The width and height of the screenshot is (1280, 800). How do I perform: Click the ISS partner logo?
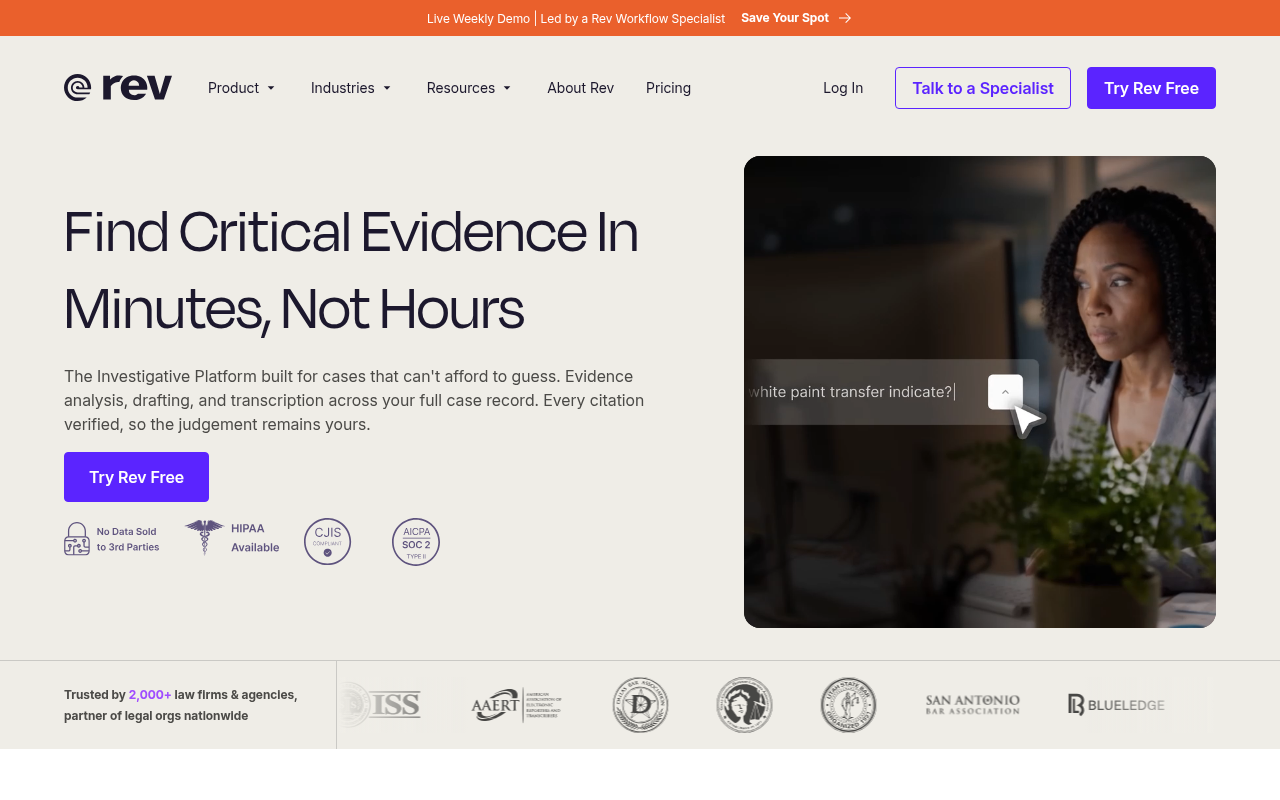(381, 705)
